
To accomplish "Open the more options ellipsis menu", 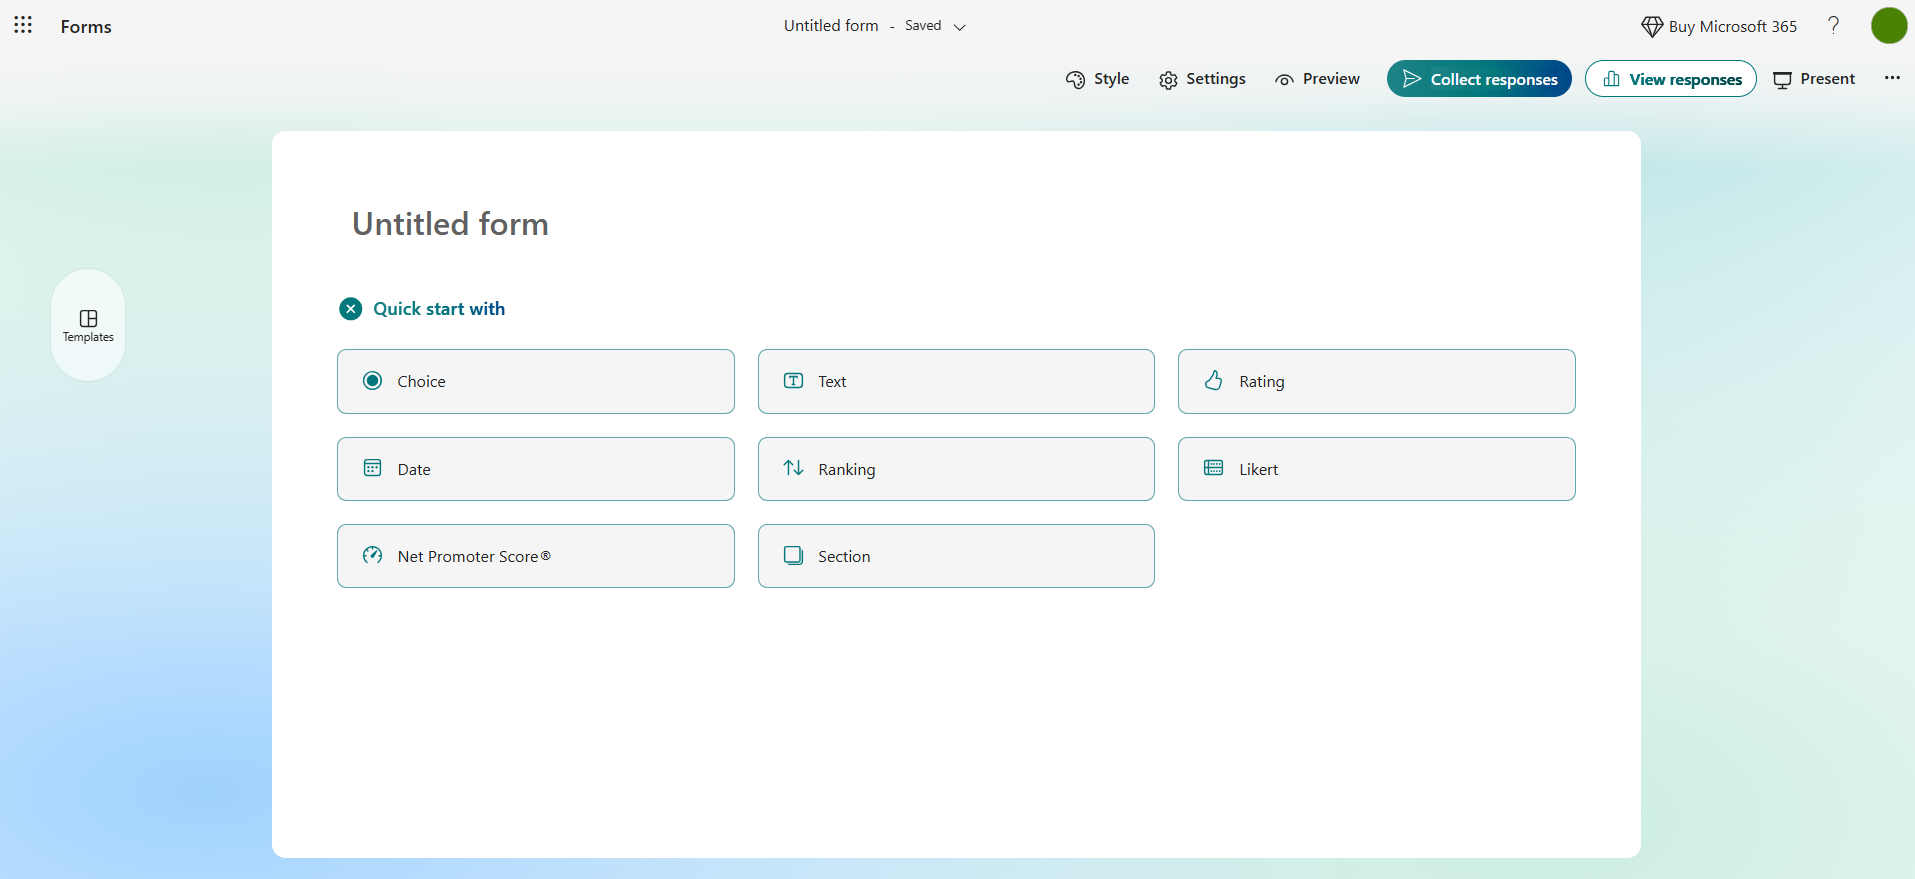I will [x=1892, y=78].
